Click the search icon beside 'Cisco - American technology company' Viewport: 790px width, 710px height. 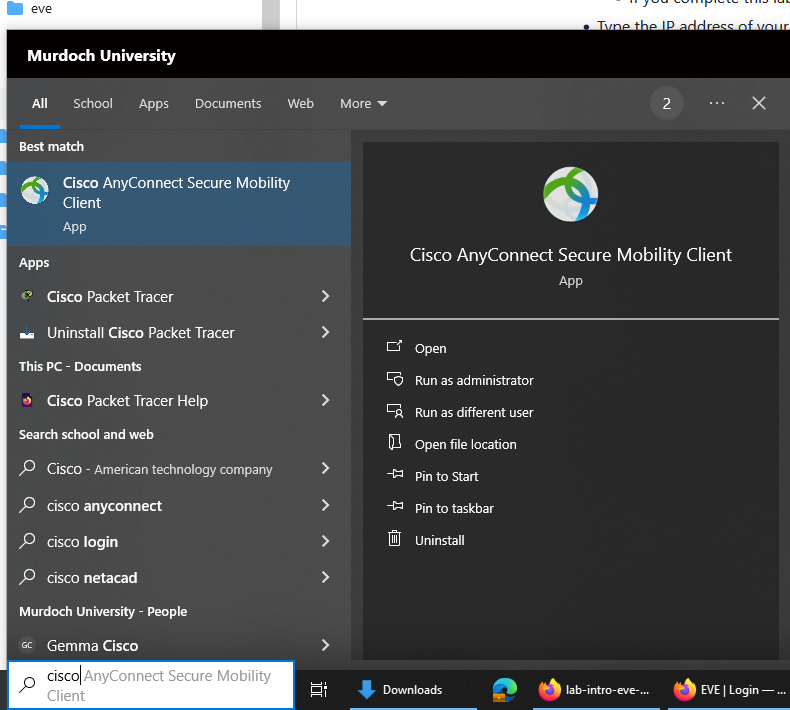pos(27,468)
